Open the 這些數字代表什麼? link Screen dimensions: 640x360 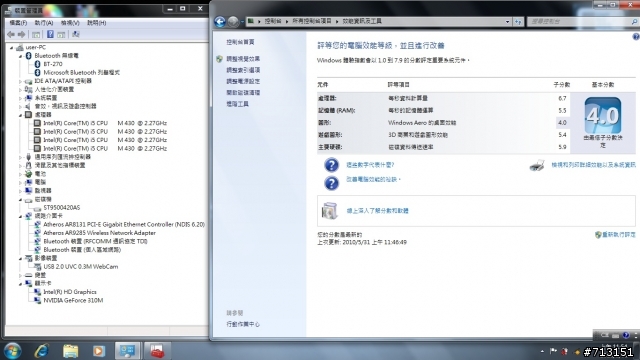pos(370,165)
